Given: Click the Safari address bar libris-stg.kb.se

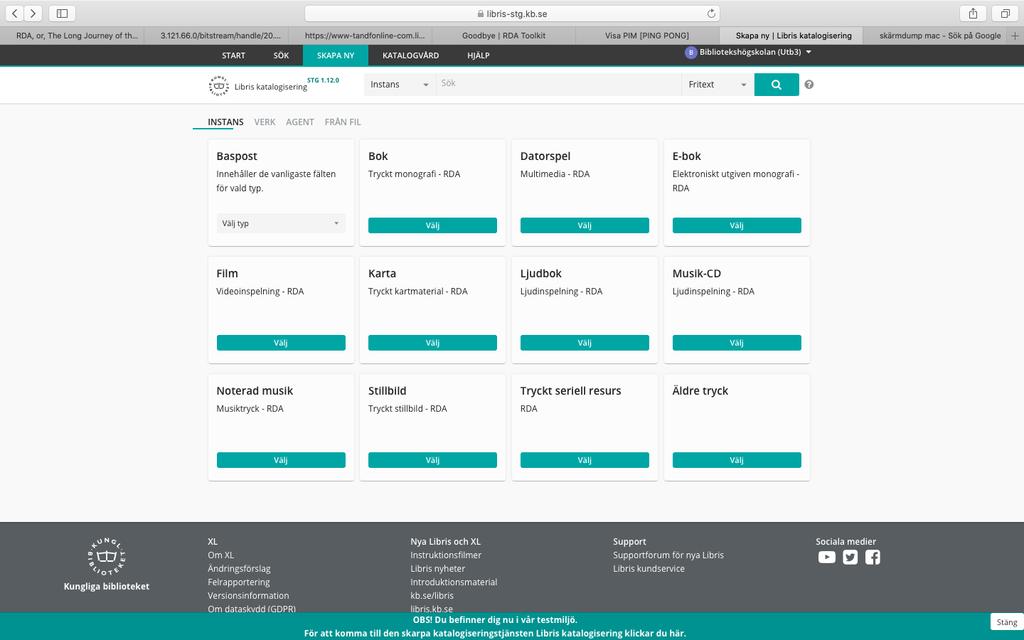Looking at the screenshot, I should [512, 13].
